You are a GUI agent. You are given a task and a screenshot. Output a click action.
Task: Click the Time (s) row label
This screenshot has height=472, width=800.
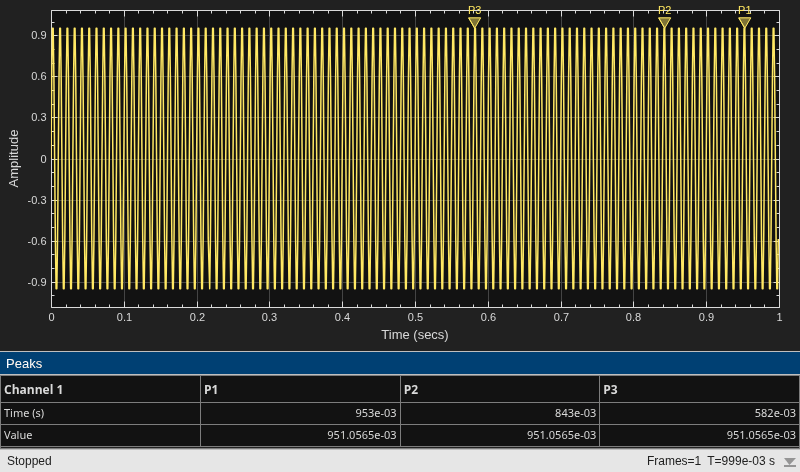tap(24, 413)
